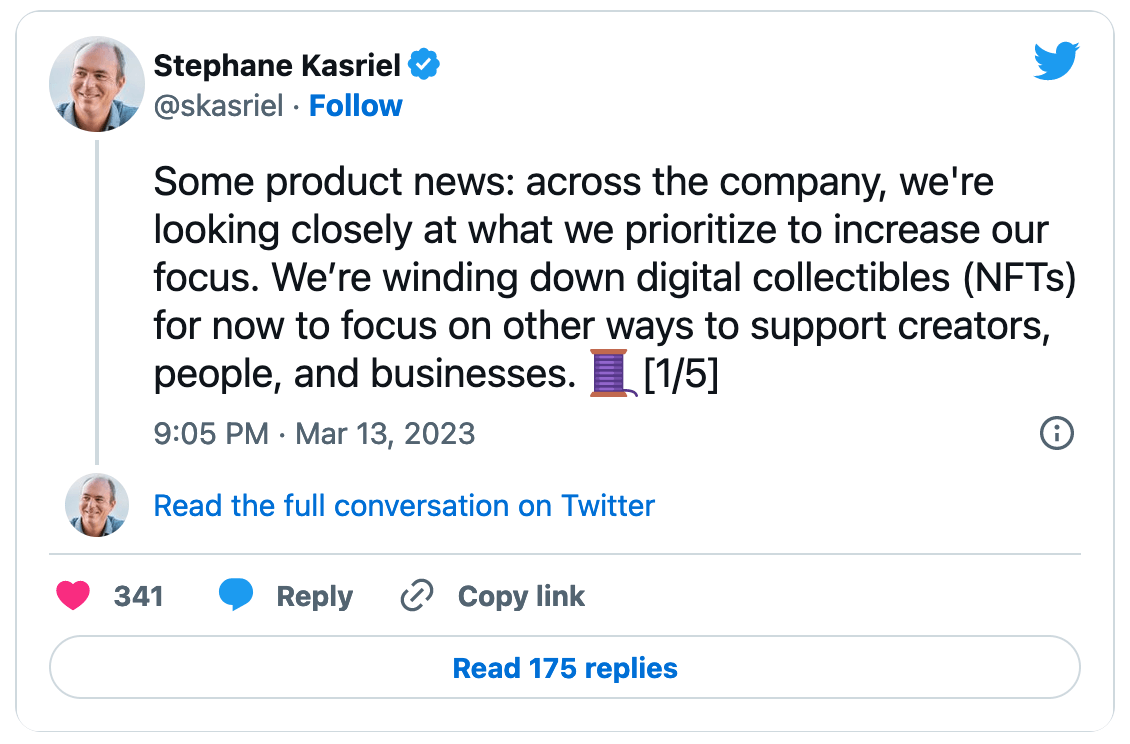
Task: Like the tweet with the heart icon
Action: (72, 597)
